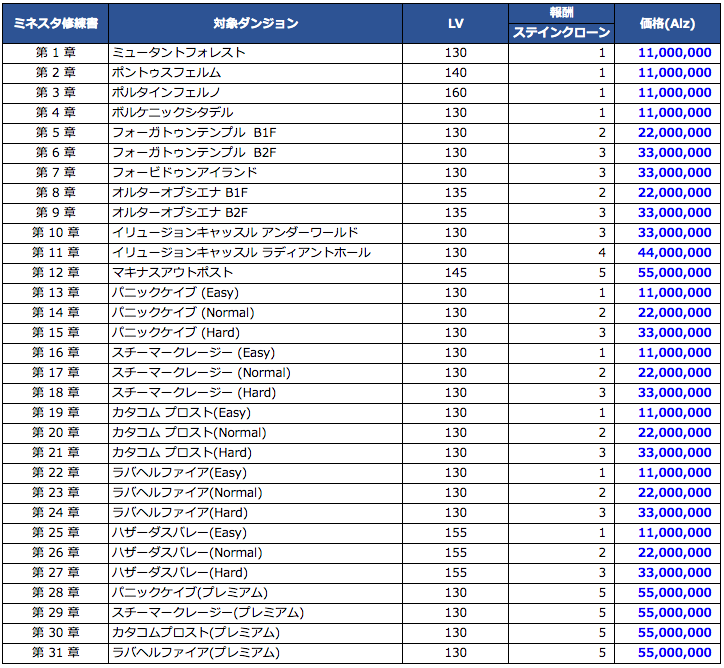Click the 第 8 章 chapter cell
Image resolution: width=724 pixels, height=668 pixels.
pos(55,193)
